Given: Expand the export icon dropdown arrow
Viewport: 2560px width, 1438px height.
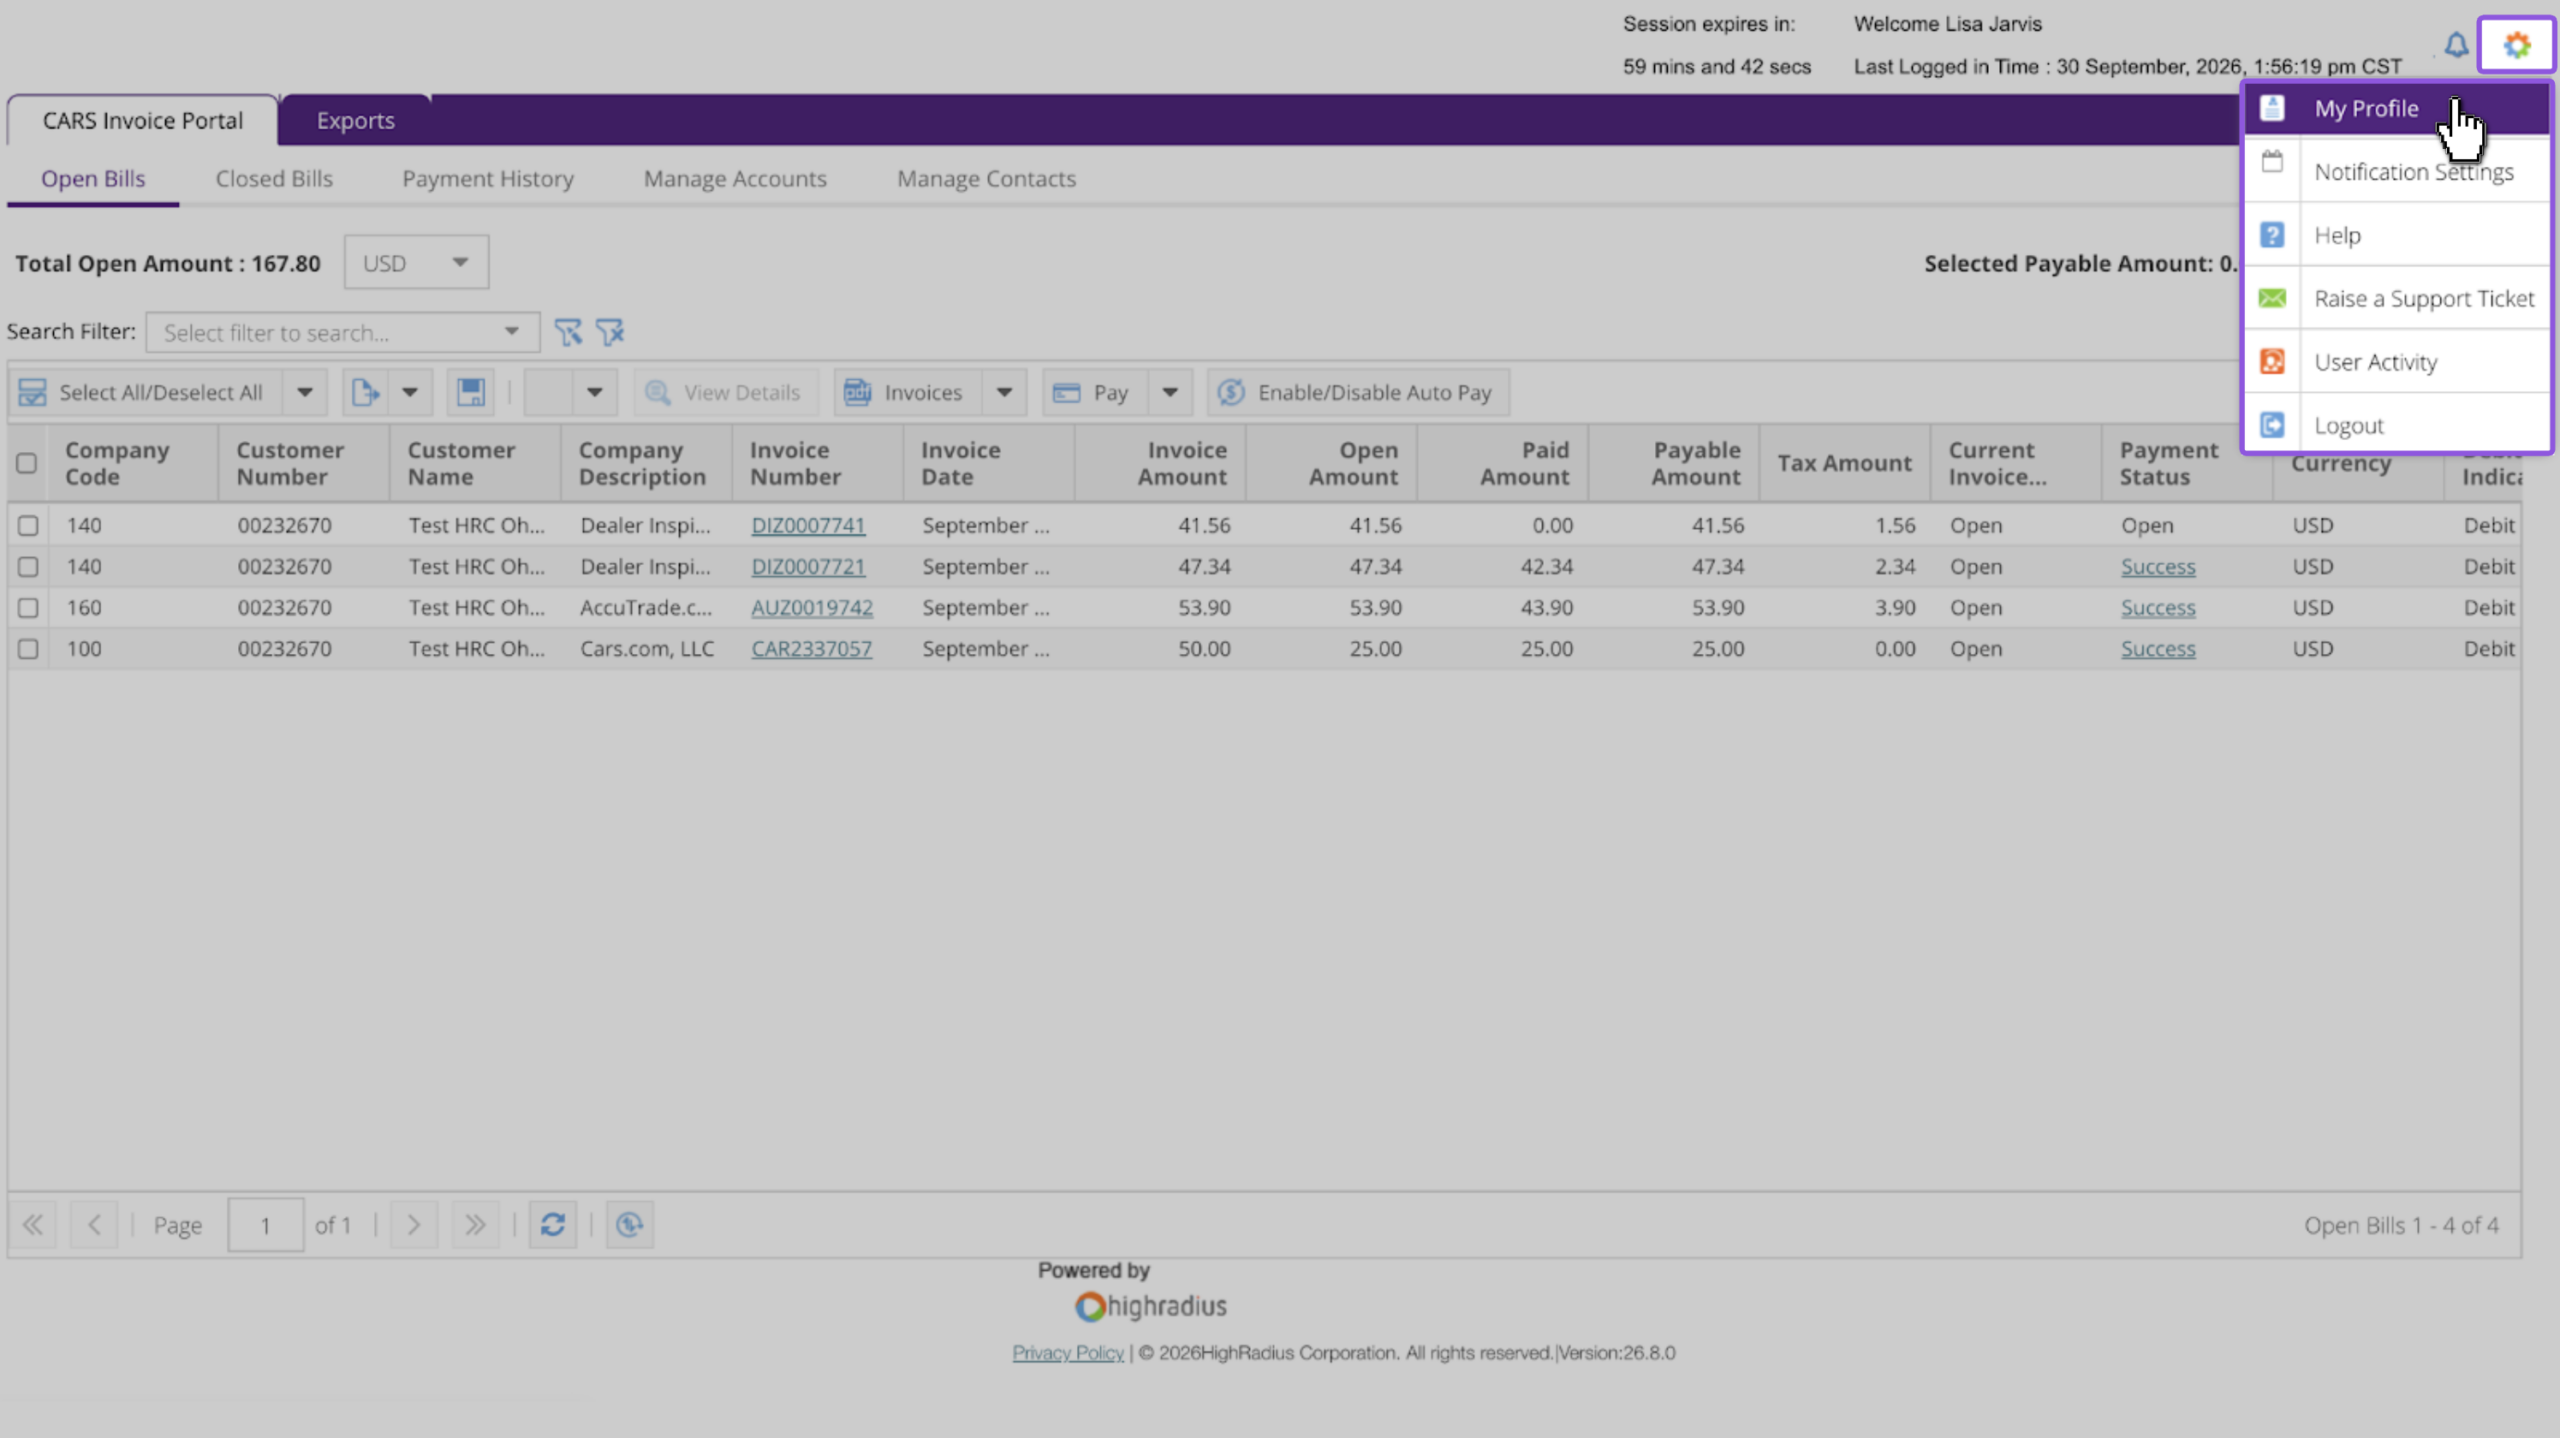Looking at the screenshot, I should 410,392.
